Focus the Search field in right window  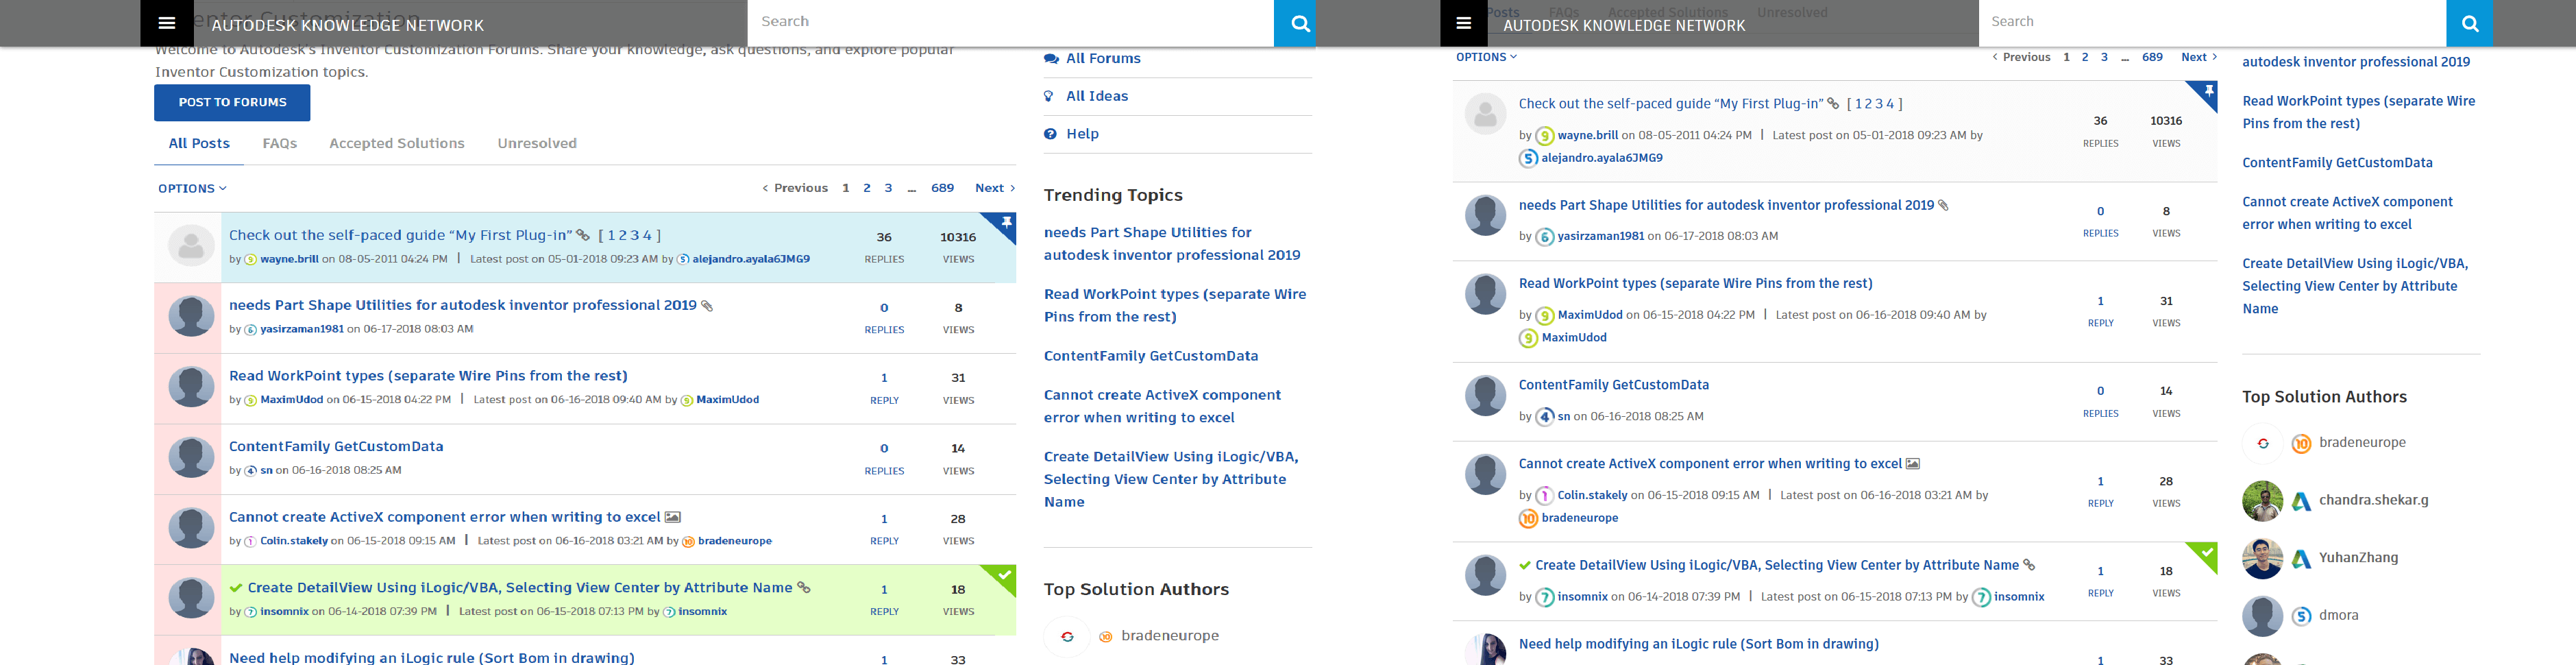(2212, 22)
